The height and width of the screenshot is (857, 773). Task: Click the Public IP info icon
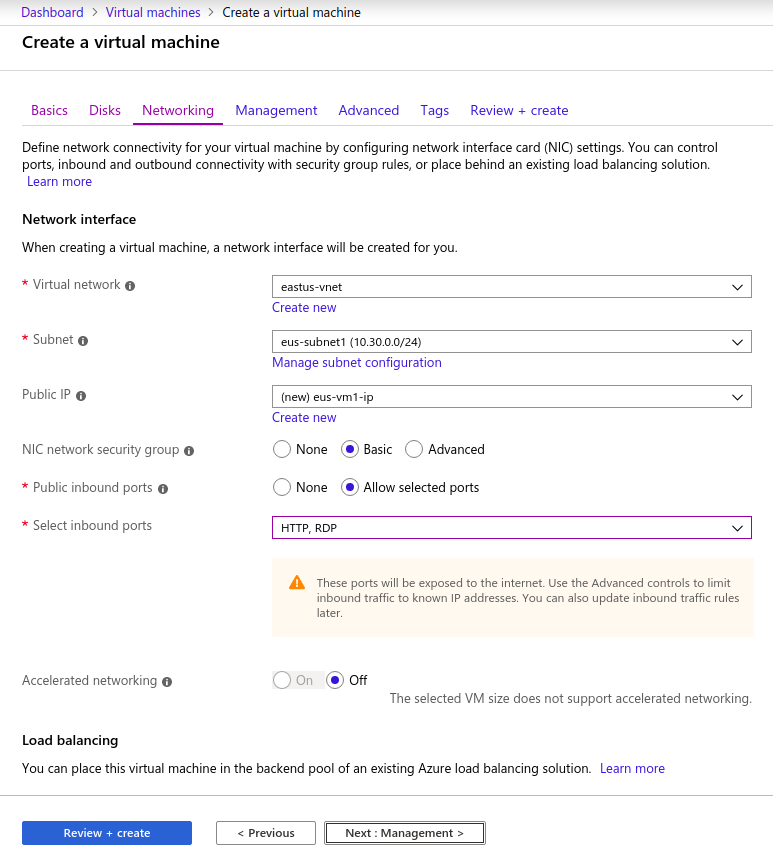point(81,396)
